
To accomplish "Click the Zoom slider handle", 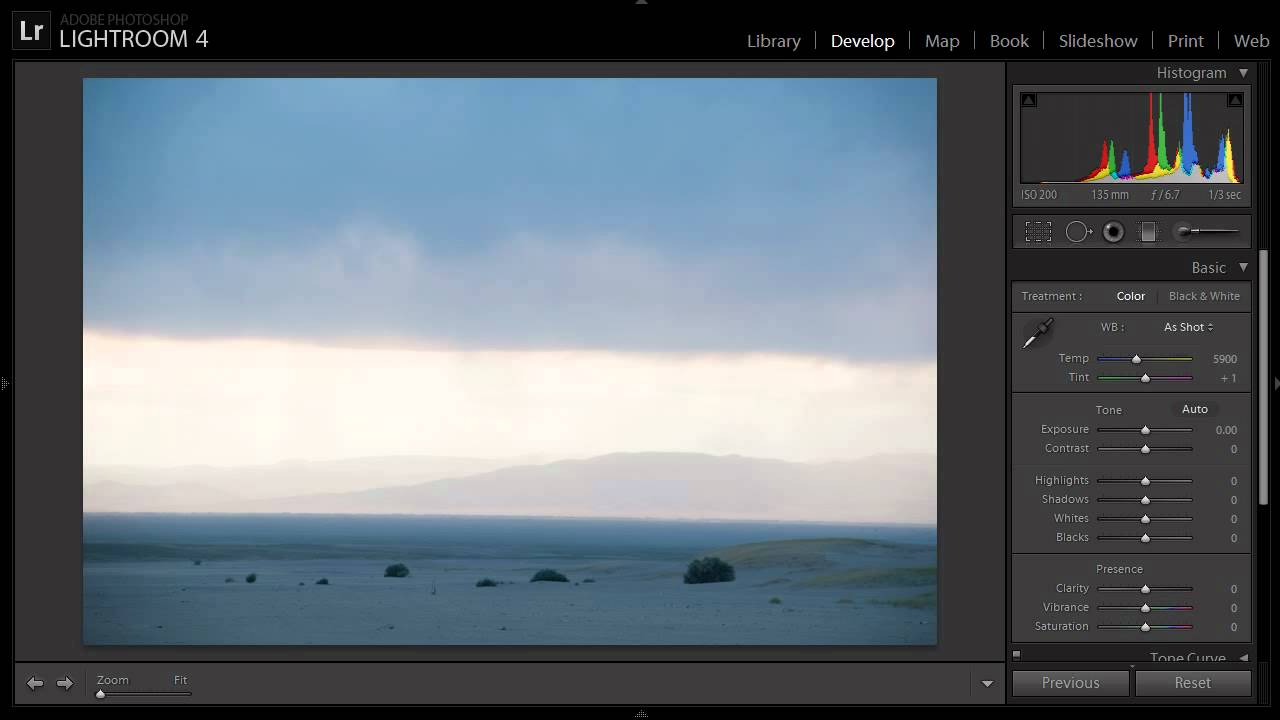I will pyautogui.click(x=100, y=694).
